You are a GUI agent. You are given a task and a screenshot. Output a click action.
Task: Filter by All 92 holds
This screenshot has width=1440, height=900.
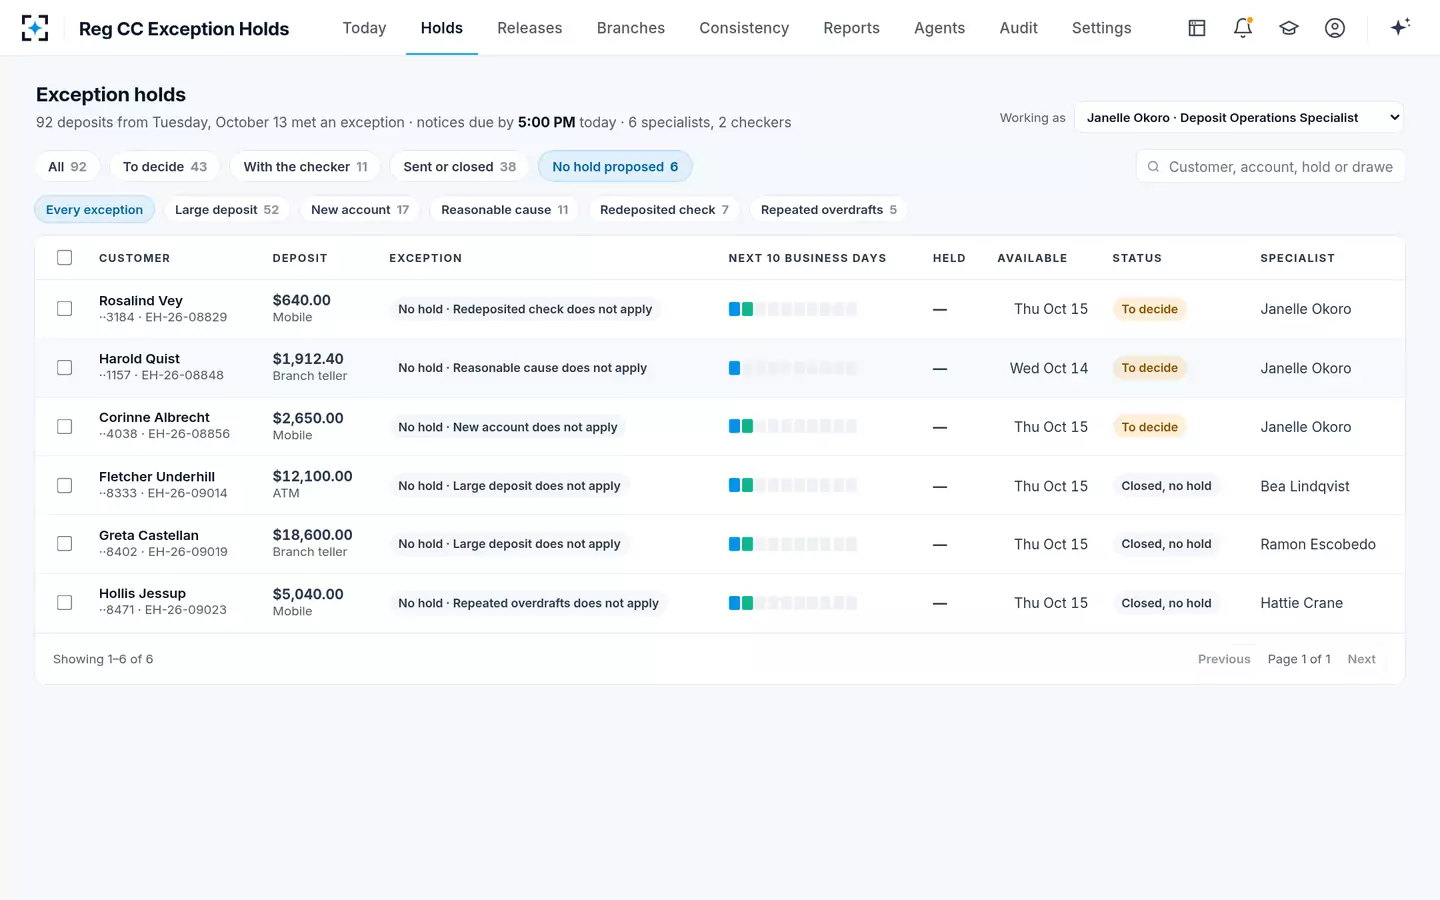tap(68, 167)
